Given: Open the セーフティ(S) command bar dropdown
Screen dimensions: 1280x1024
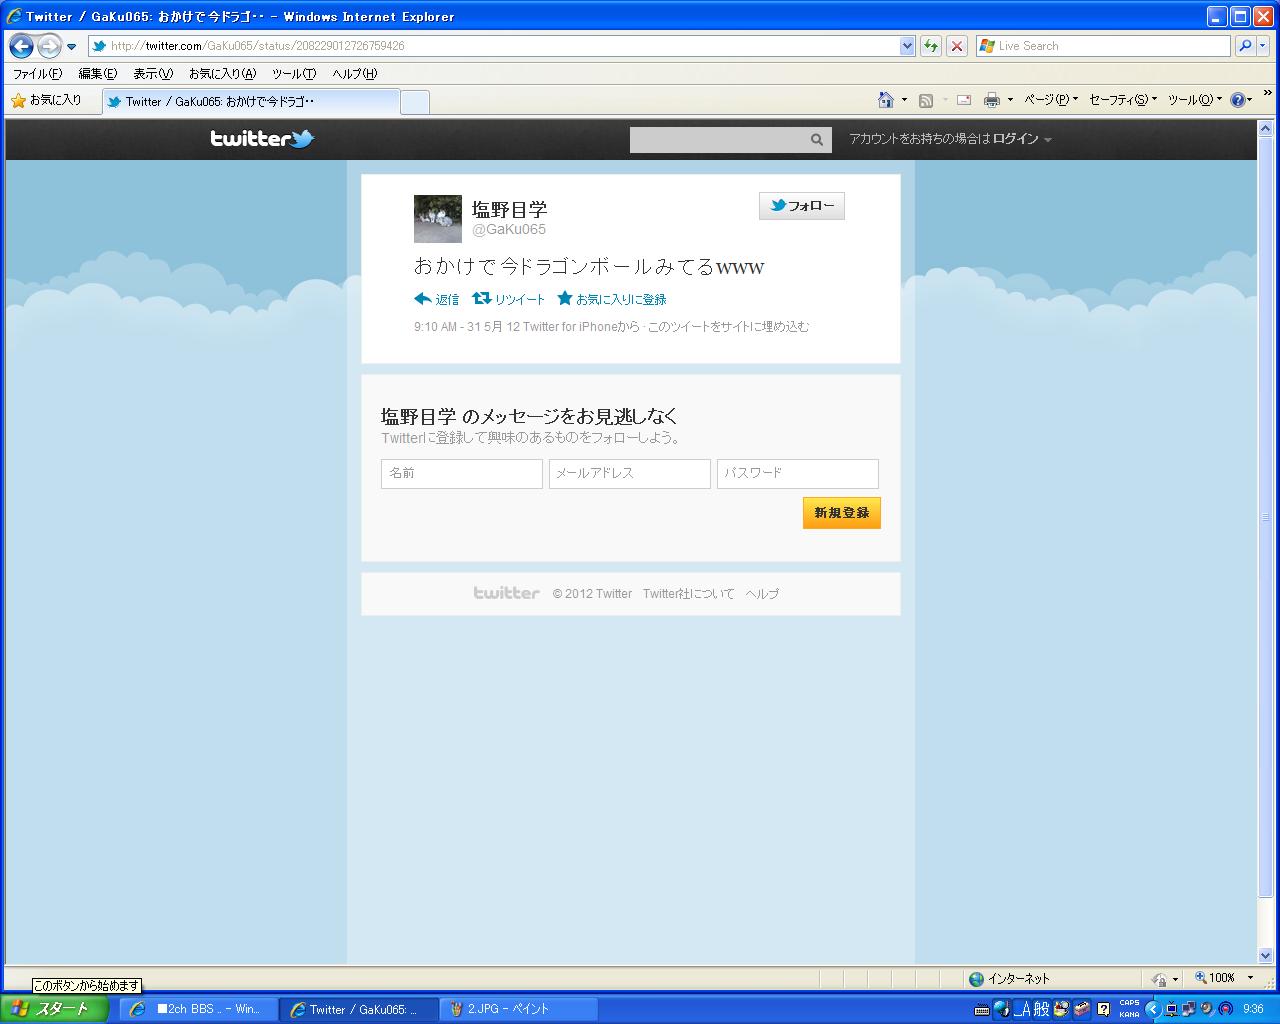Looking at the screenshot, I should coord(1122,100).
